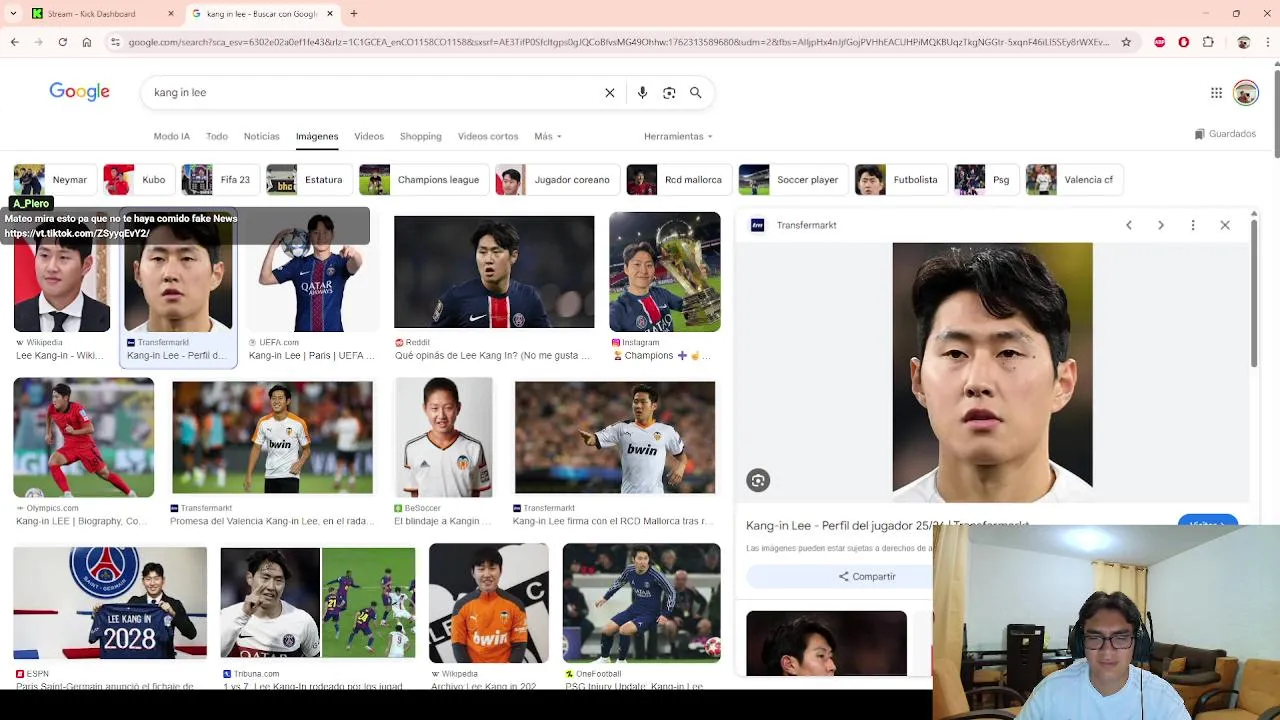This screenshot has width=1280, height=720.
Task: Expand the Más menu
Action: [548, 136]
